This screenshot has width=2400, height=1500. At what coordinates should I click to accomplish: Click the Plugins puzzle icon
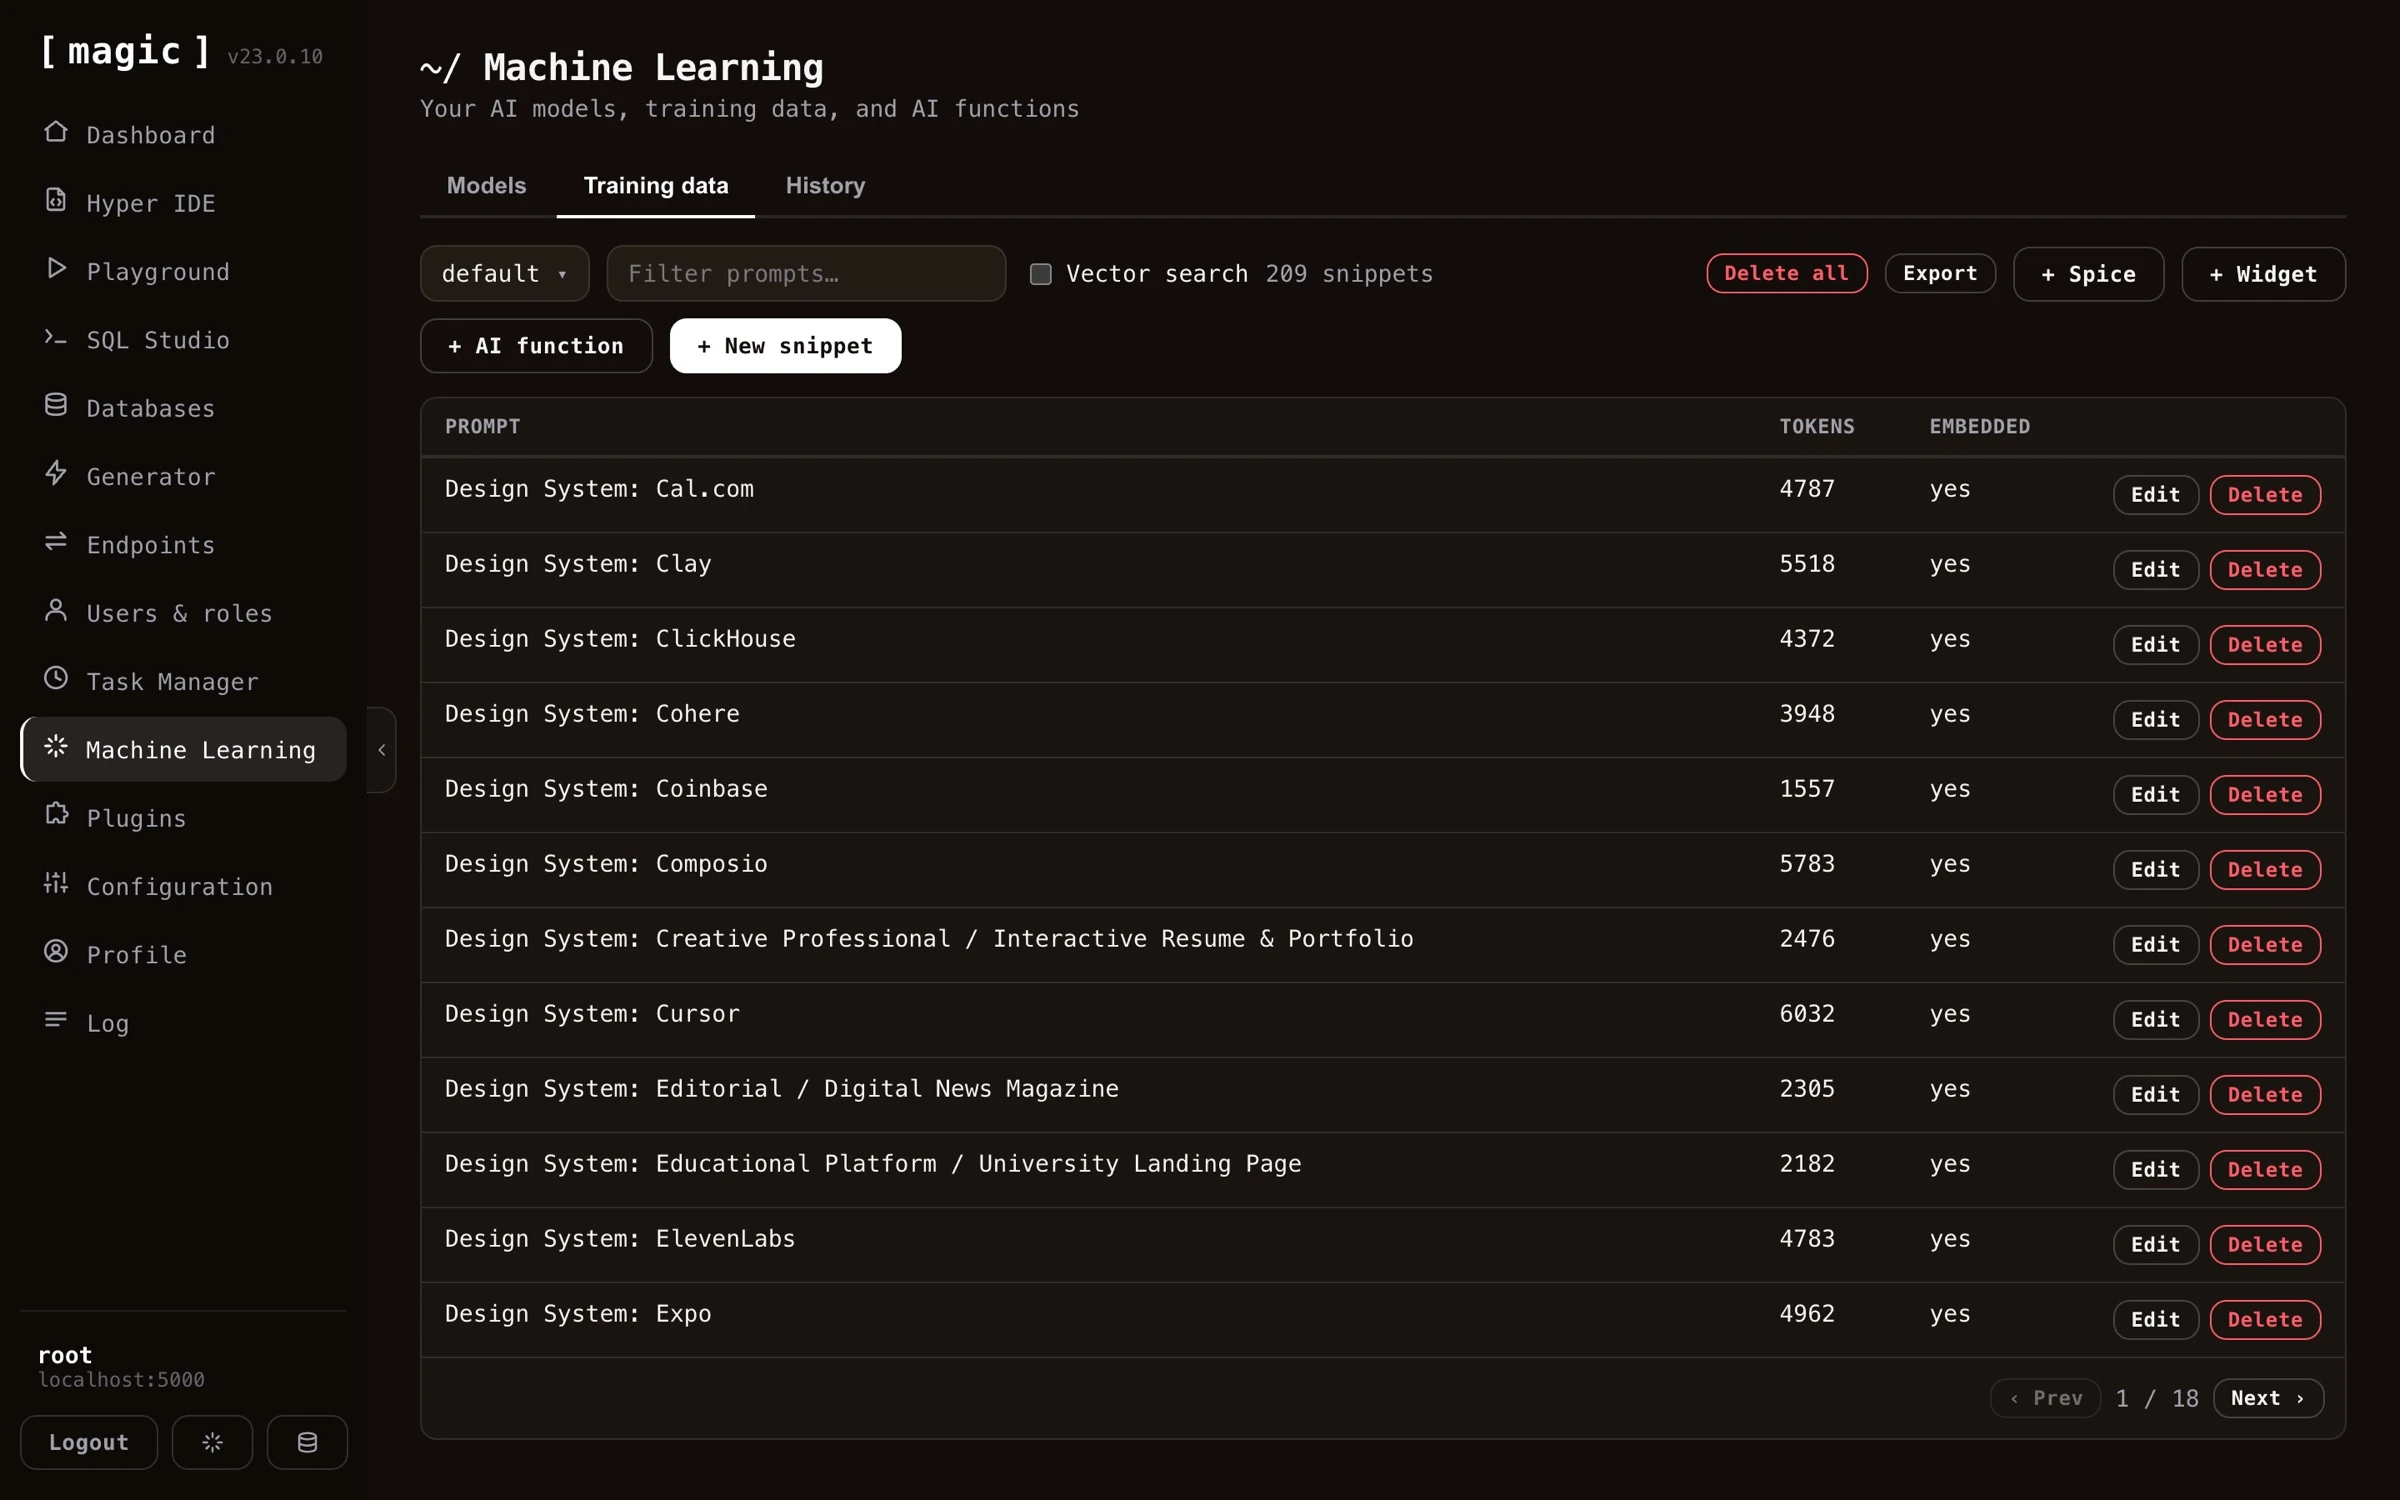tap(56, 815)
